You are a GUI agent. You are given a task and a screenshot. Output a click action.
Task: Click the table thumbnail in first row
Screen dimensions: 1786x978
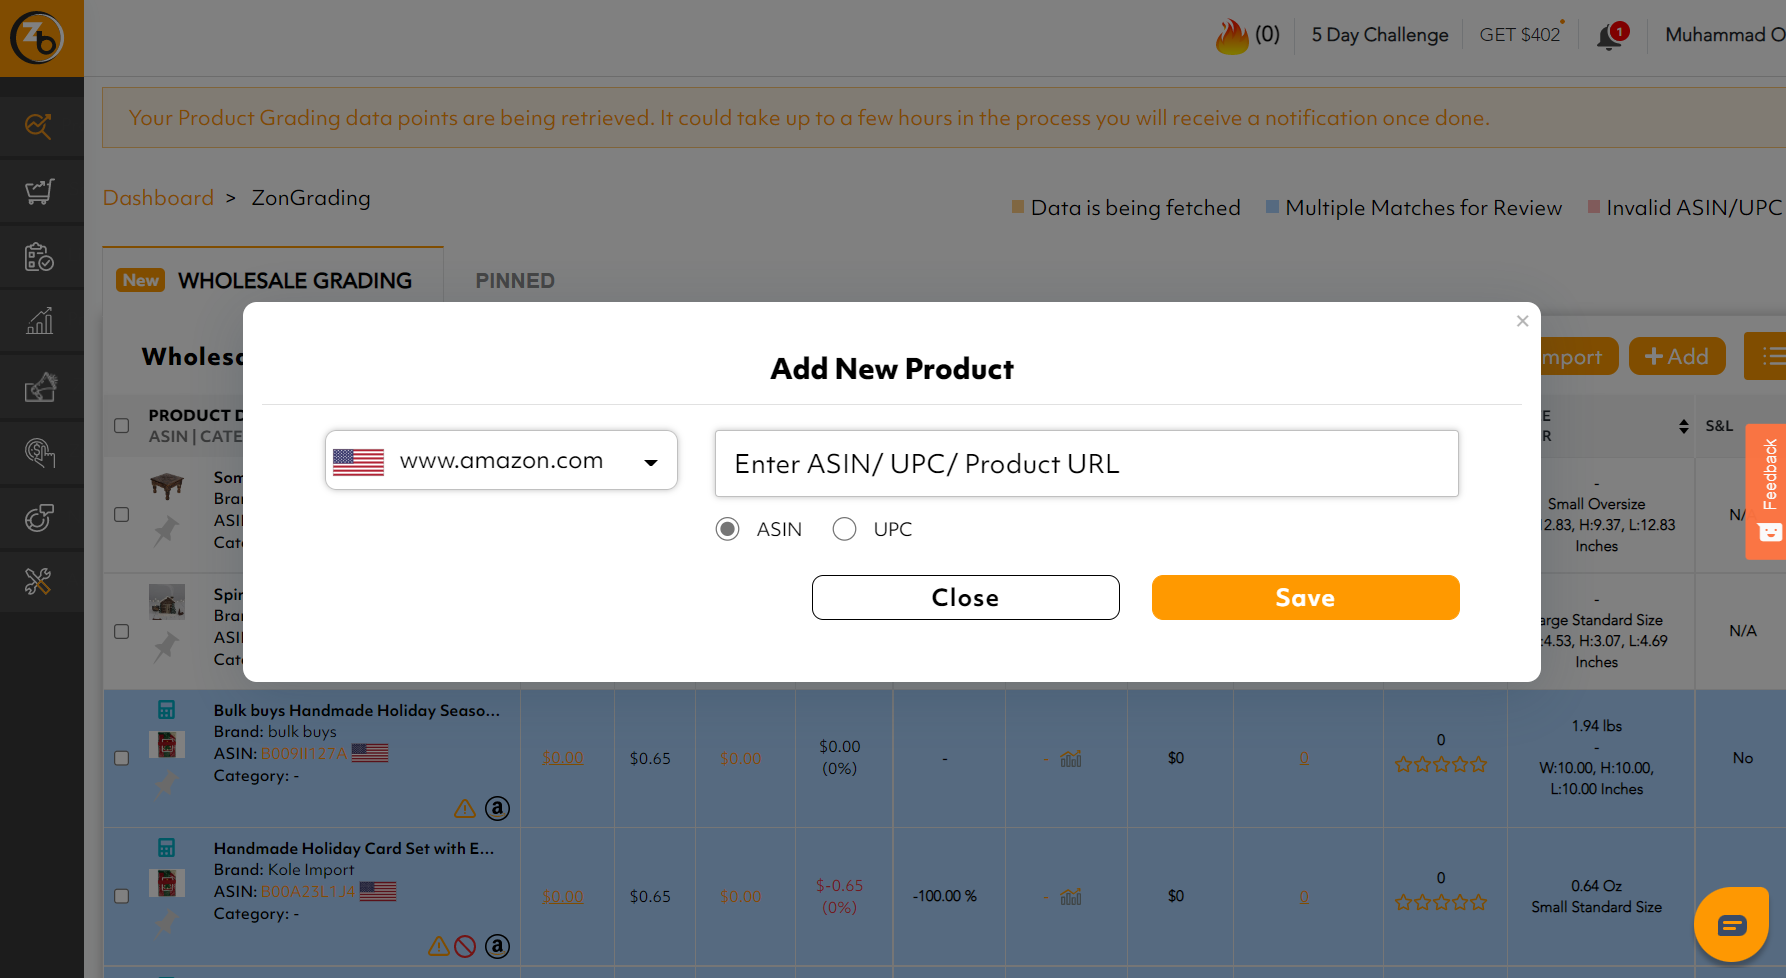[167, 486]
